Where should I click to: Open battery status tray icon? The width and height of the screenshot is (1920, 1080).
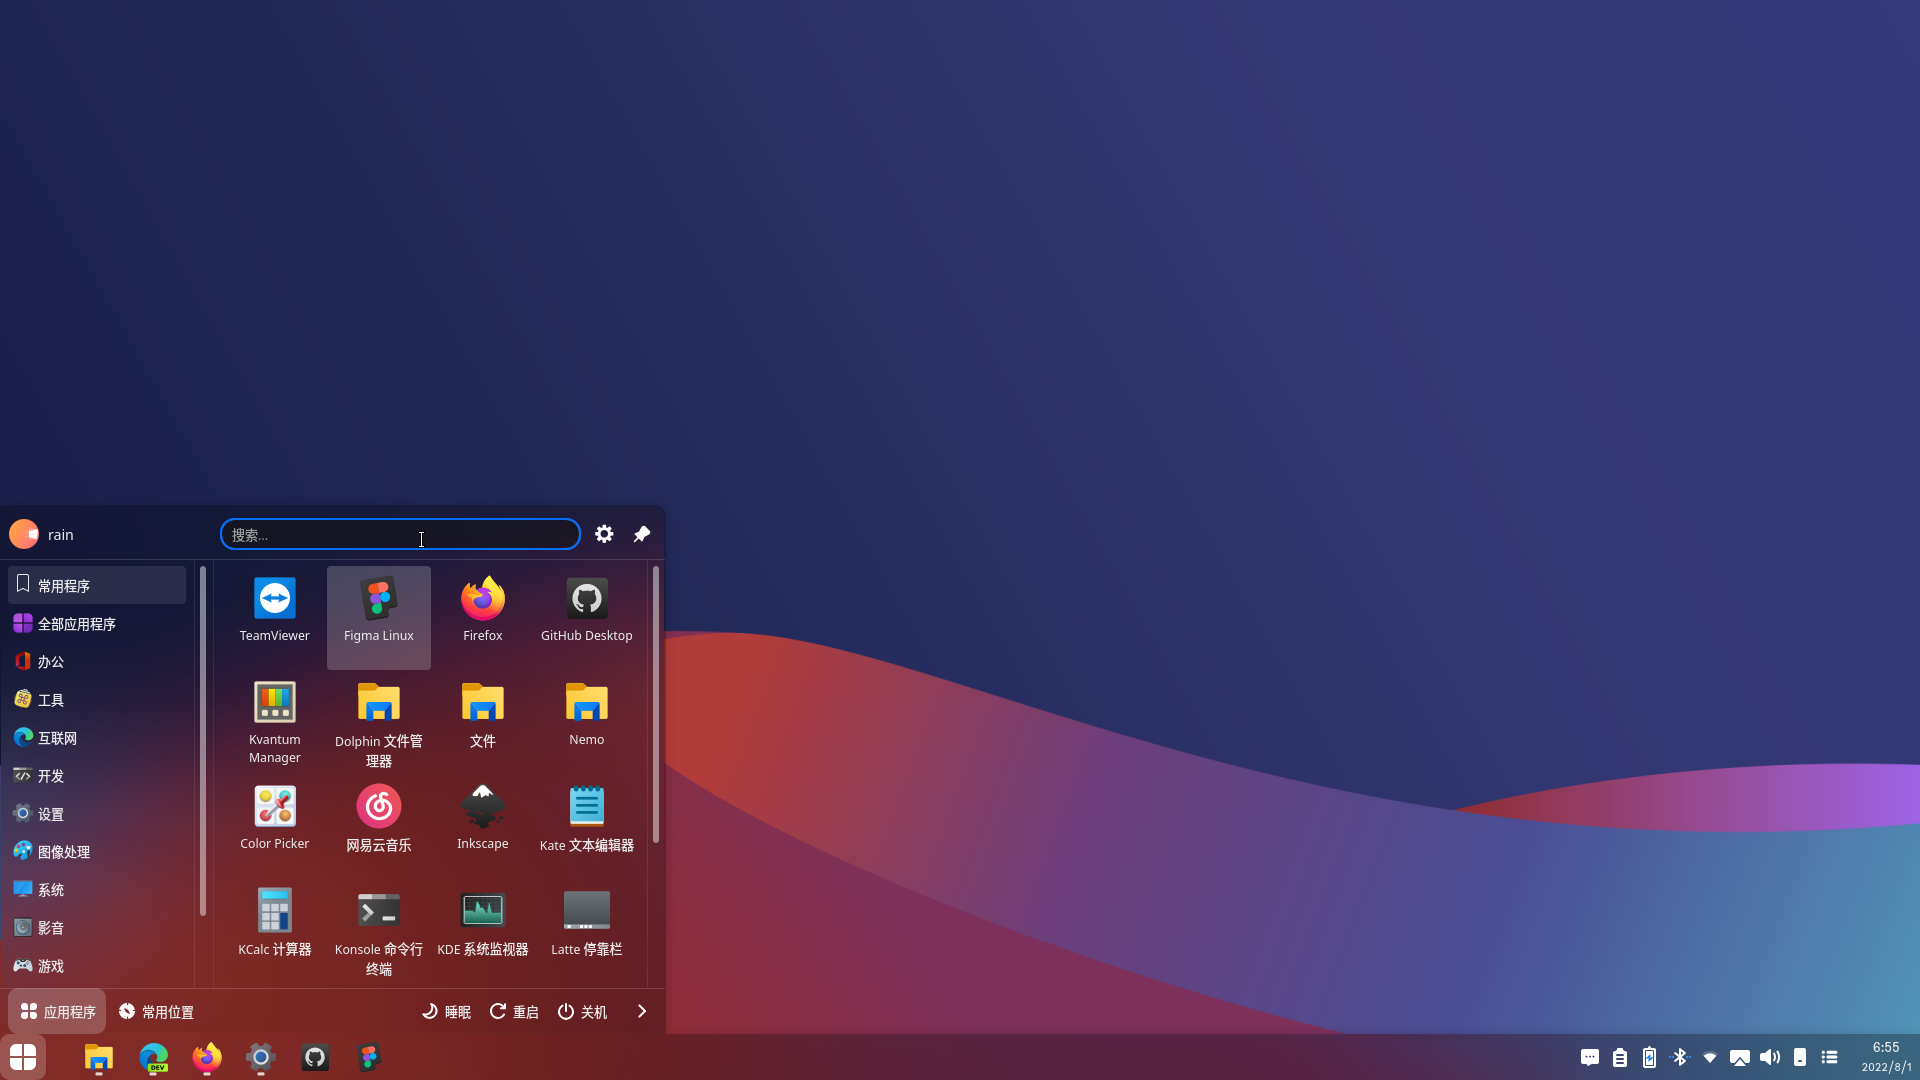click(1650, 1057)
